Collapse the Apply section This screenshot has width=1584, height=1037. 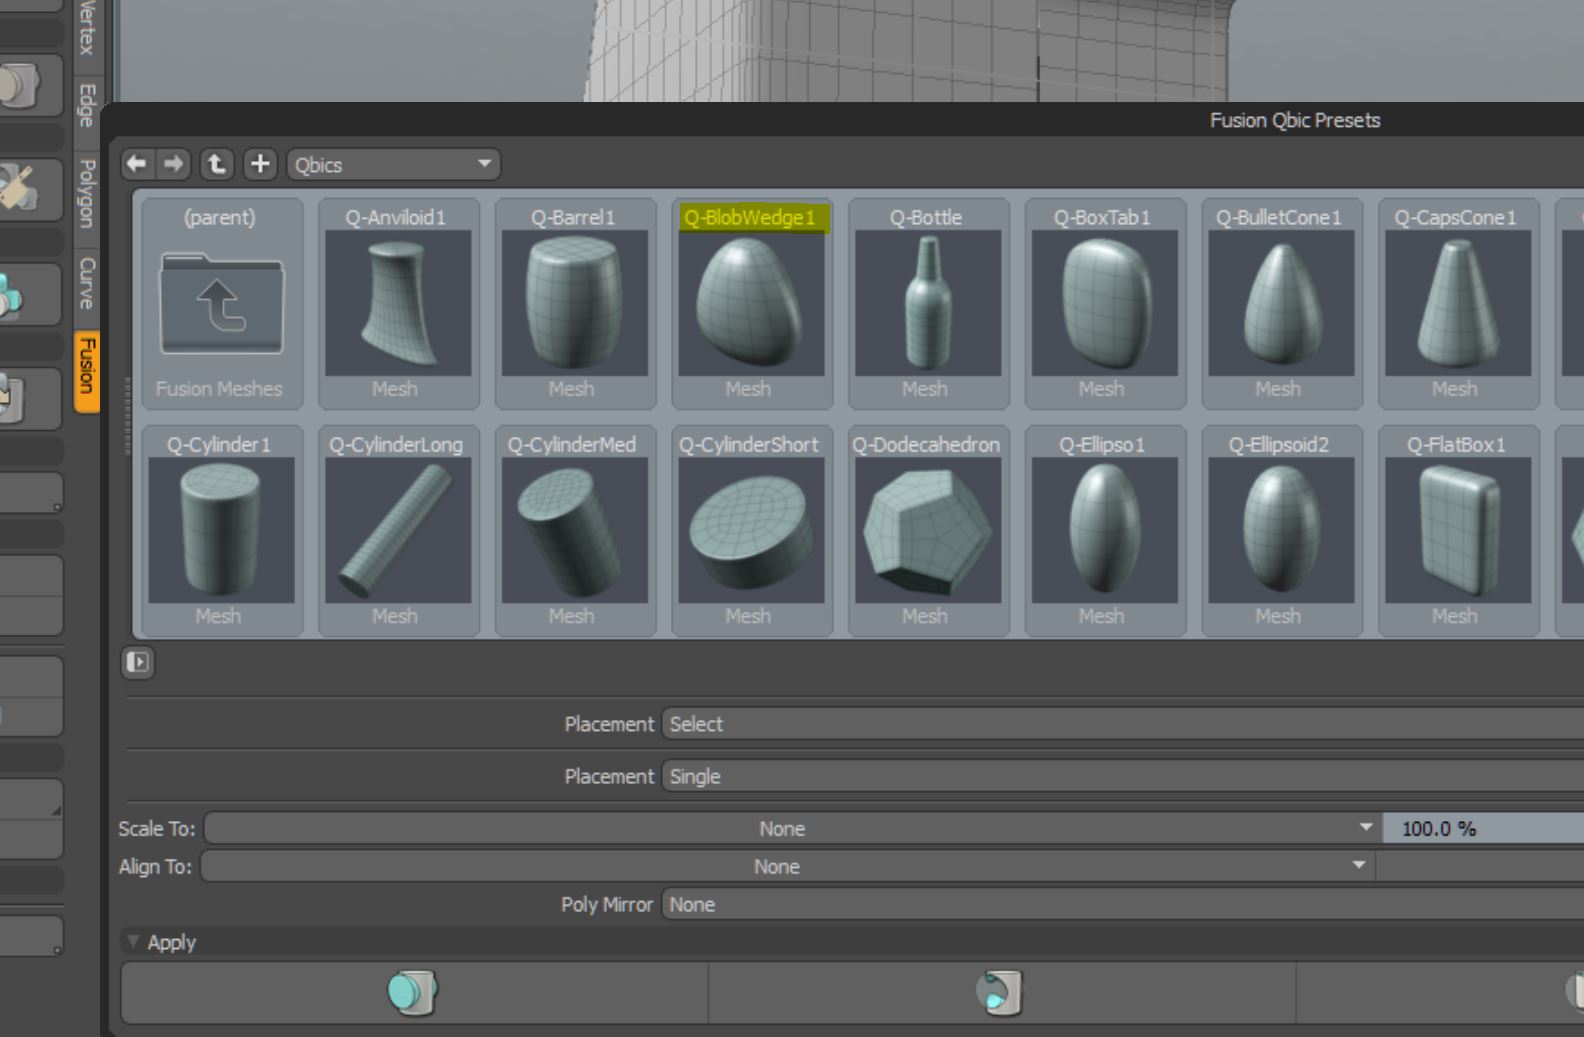[133, 942]
